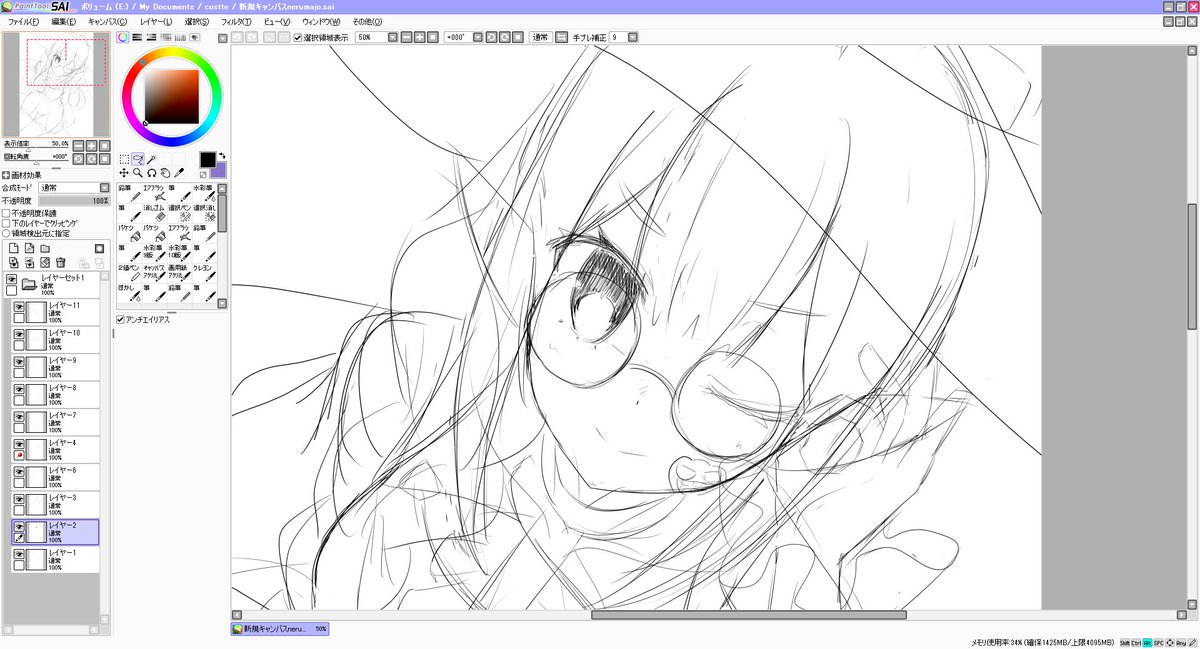Show the color mixer panel
1200x649 pixels.
[x=166, y=37]
